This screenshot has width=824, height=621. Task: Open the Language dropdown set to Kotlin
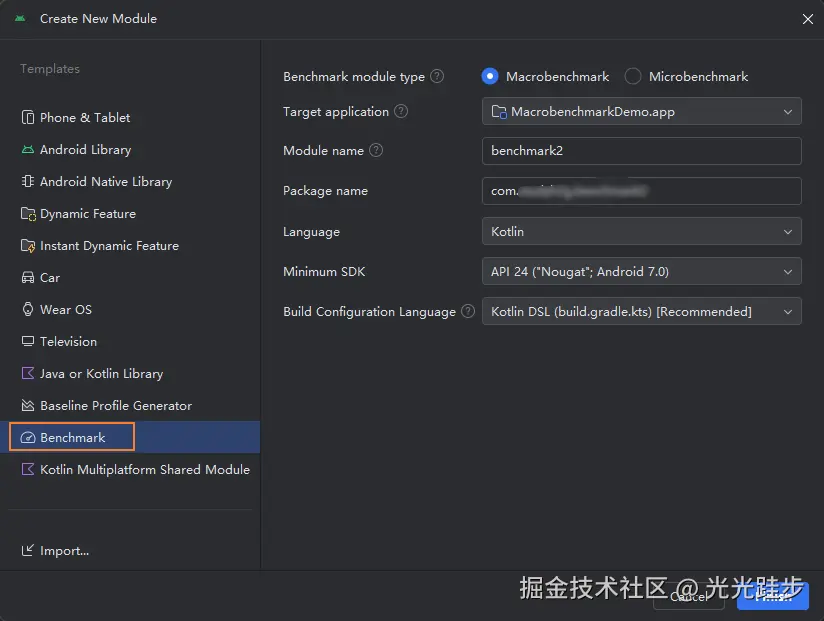pos(642,231)
